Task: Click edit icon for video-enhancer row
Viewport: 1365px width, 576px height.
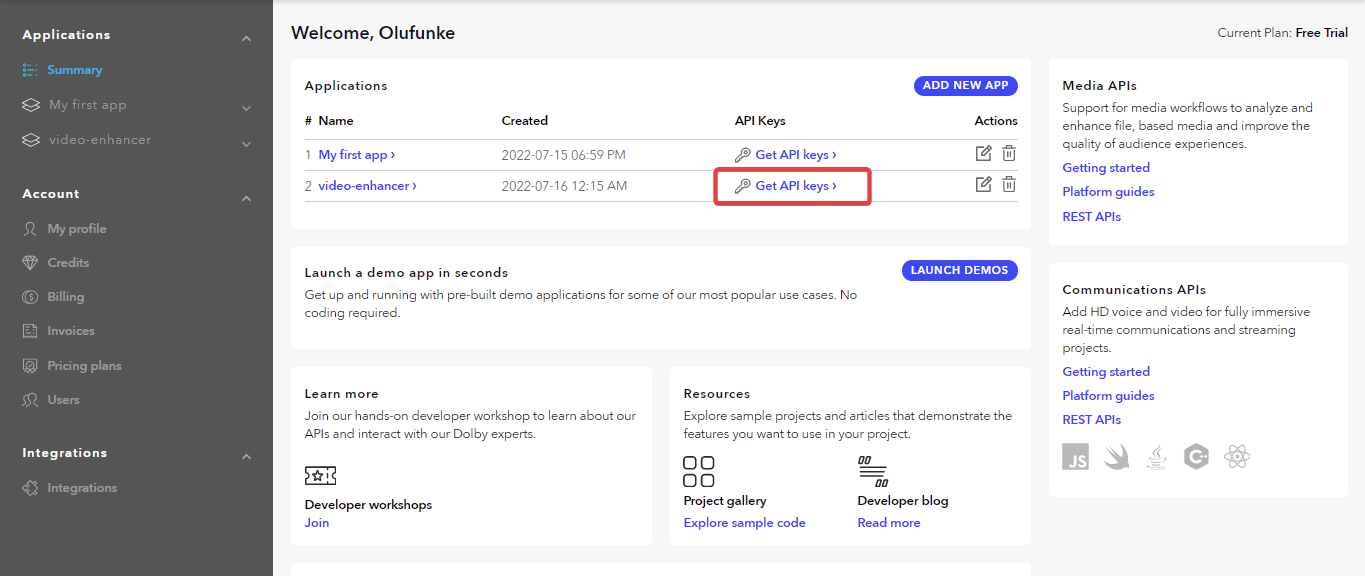Action: [x=983, y=184]
